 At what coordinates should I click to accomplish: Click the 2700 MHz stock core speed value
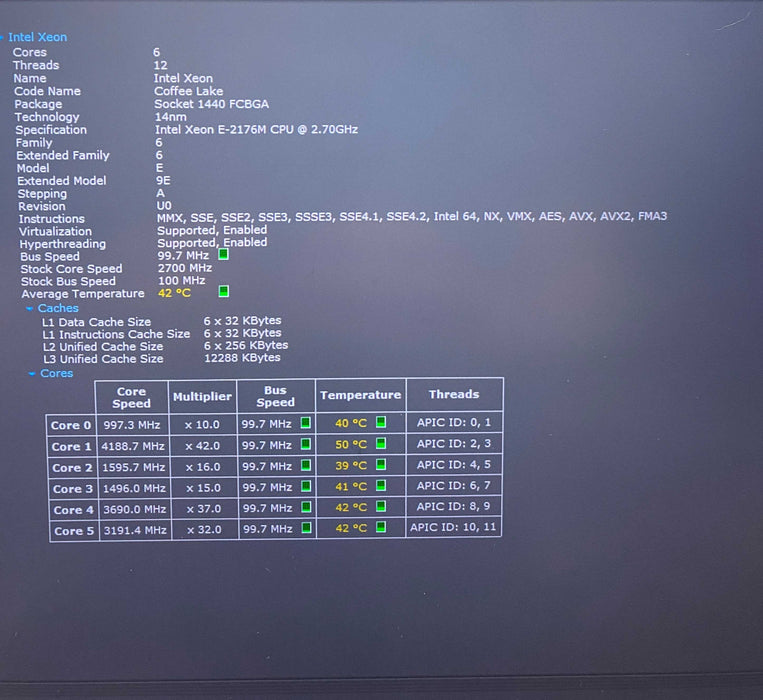(185, 268)
